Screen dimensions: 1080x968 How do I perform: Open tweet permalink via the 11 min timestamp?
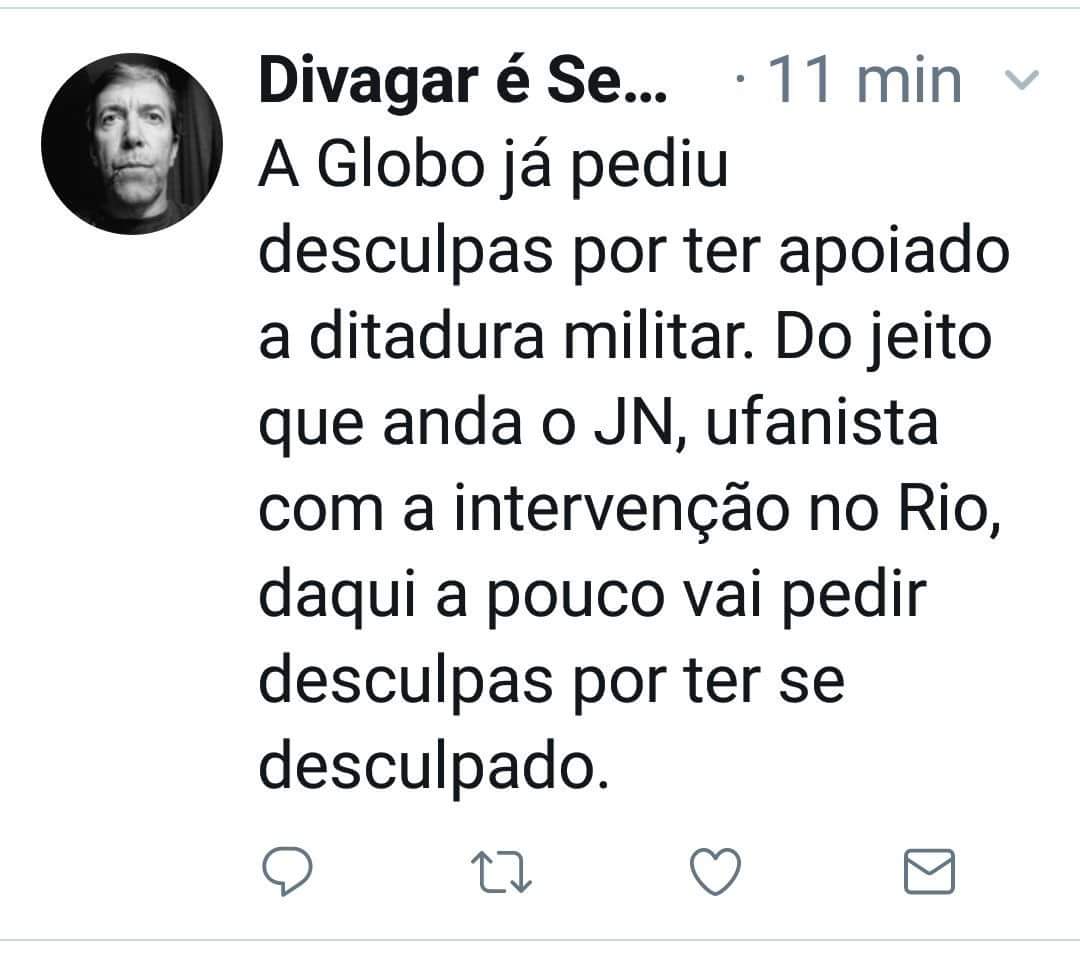(x=864, y=81)
